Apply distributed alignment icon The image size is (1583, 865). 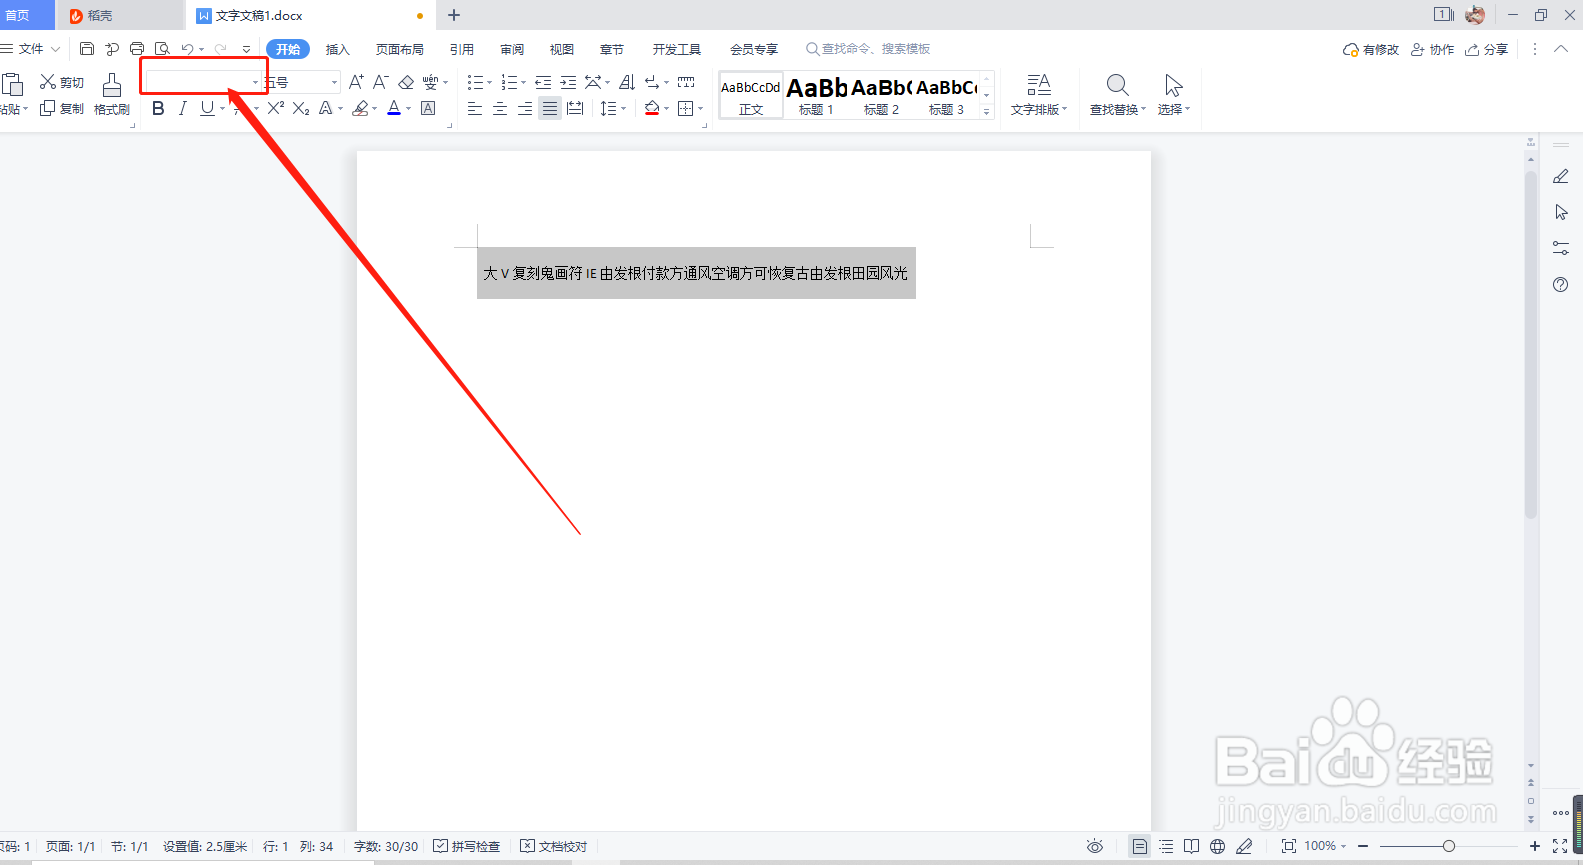tap(575, 108)
